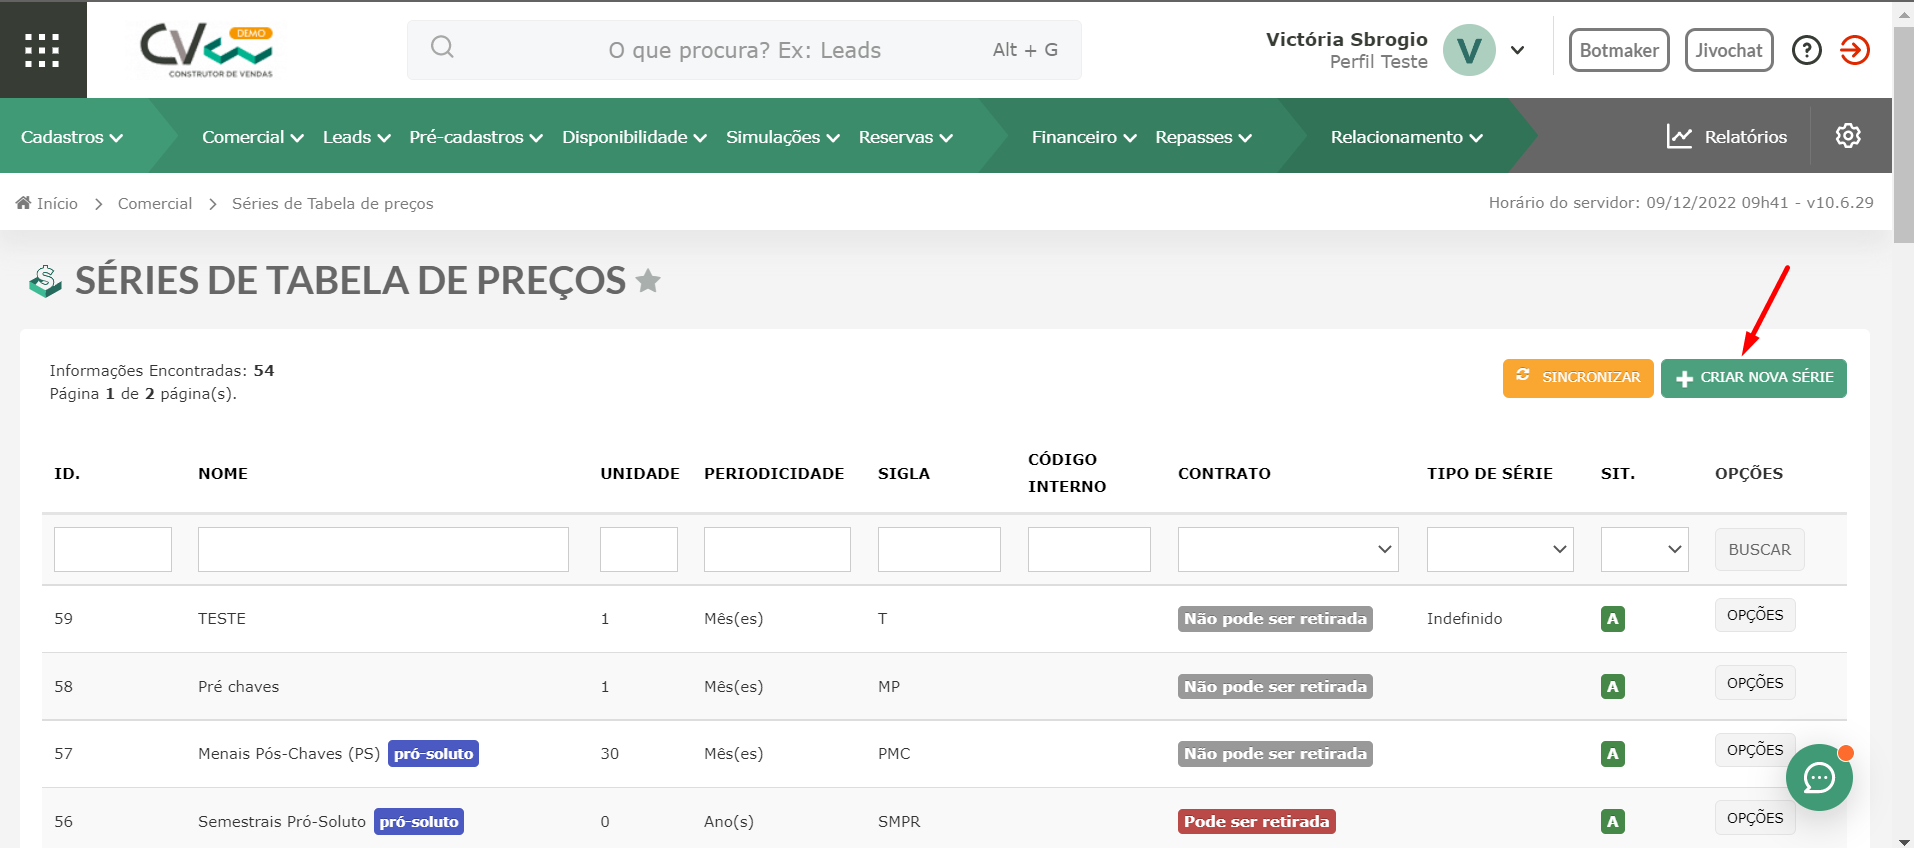Click Criar Nova Série button

click(1754, 378)
